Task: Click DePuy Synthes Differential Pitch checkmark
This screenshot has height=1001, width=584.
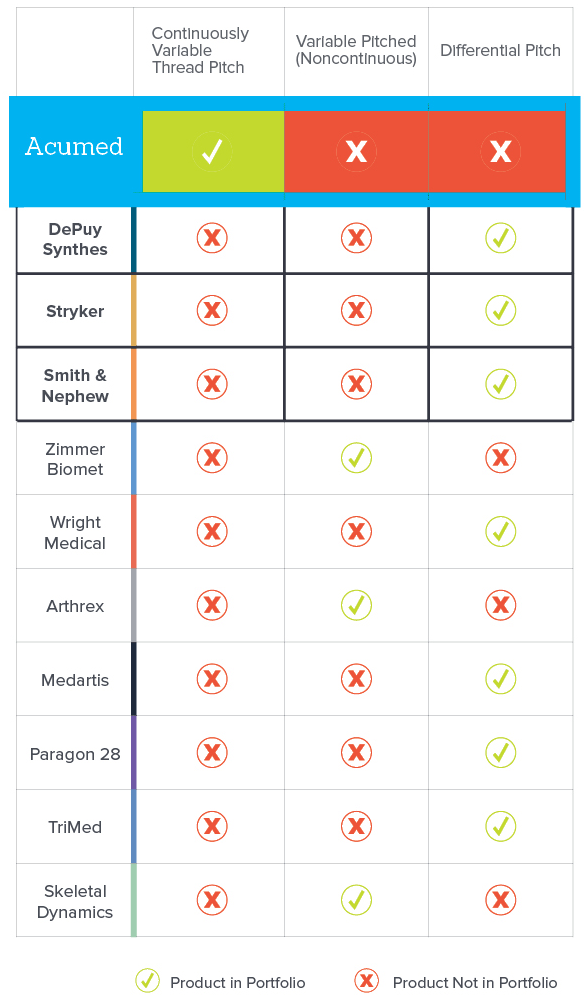Action: point(500,238)
